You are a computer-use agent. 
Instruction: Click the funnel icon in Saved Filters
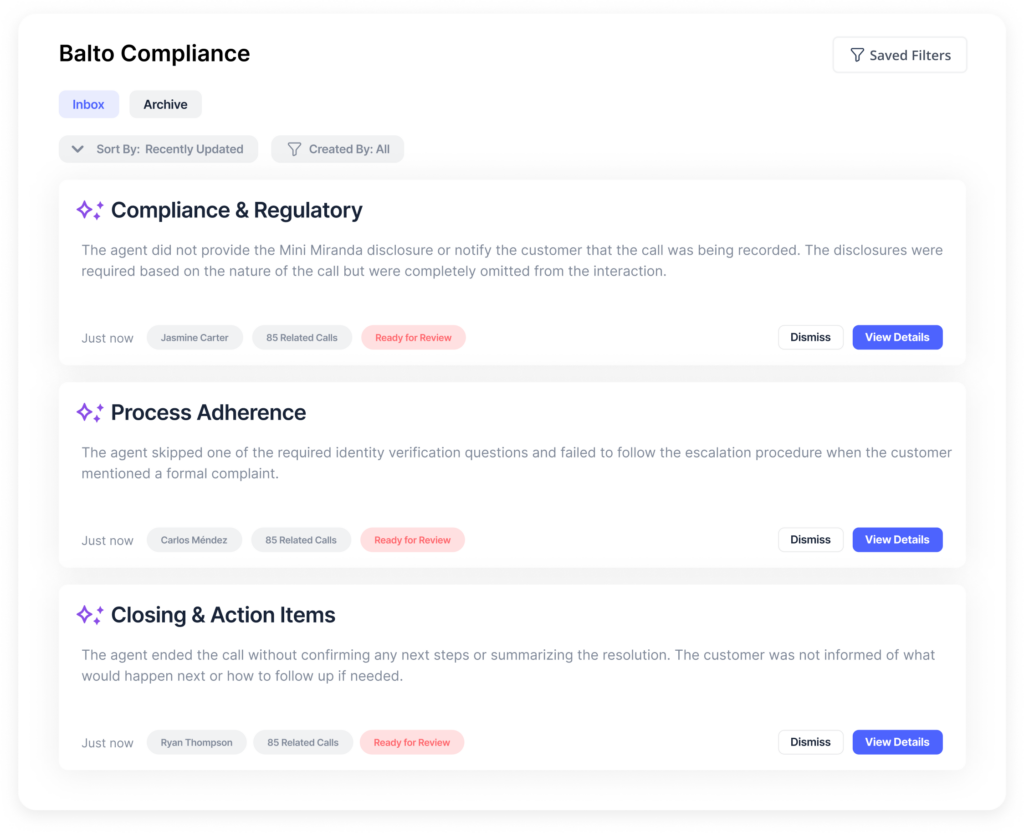(x=857, y=55)
